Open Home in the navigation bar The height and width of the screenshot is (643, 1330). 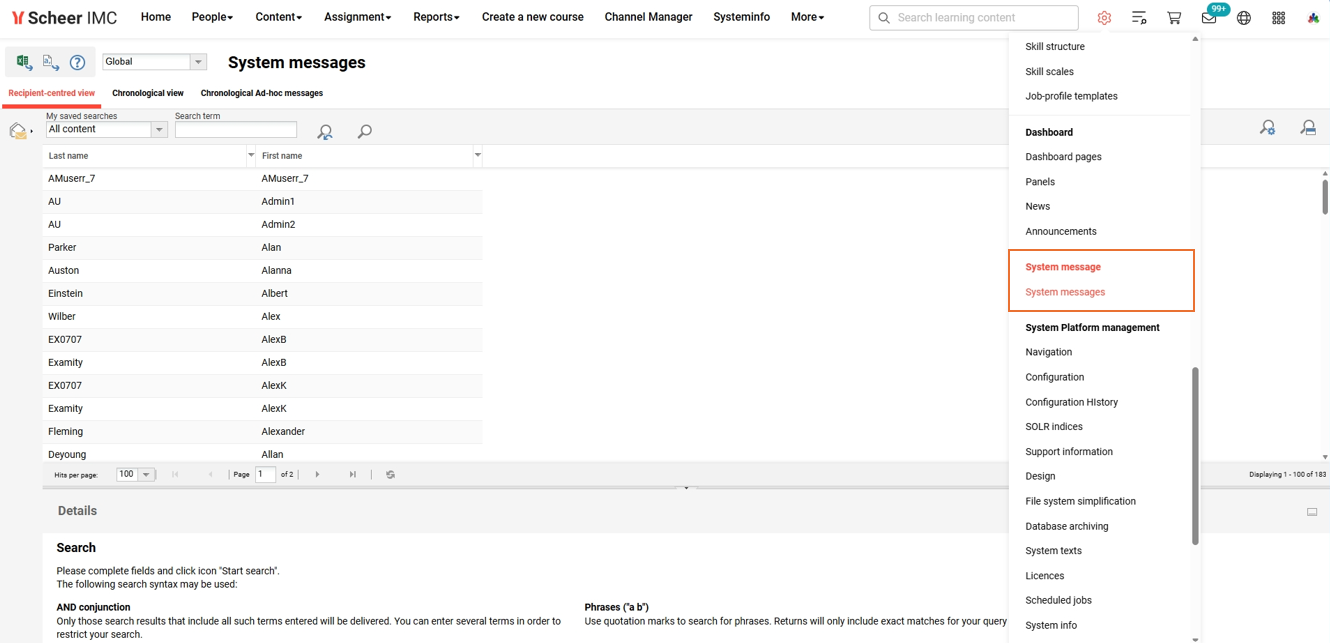[156, 17]
